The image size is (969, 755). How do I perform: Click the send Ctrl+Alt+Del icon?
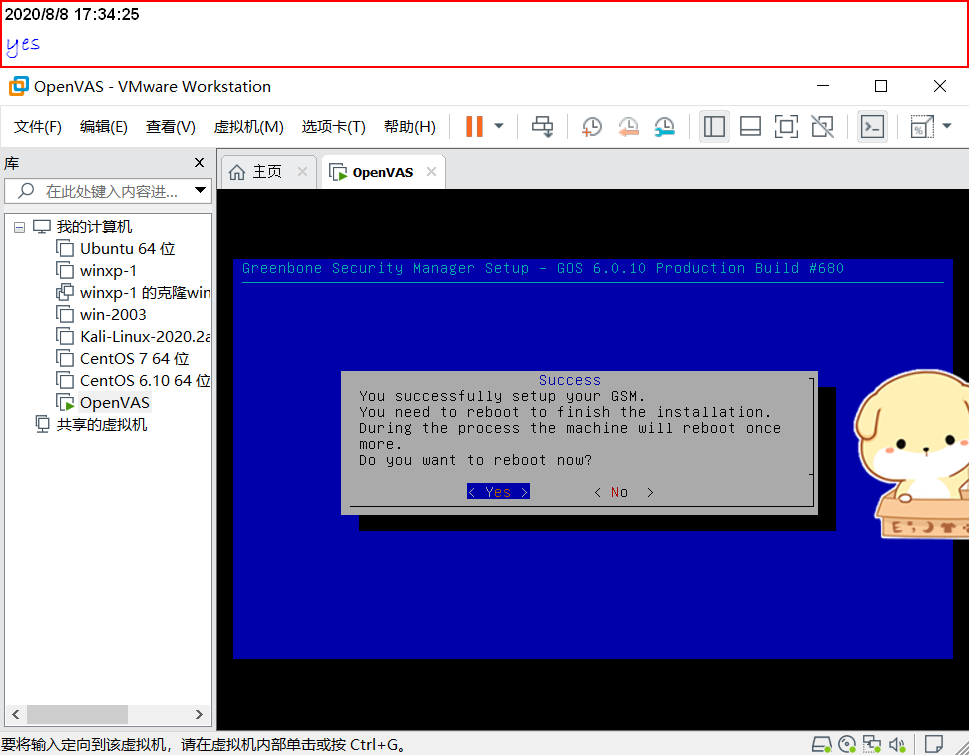pyautogui.click(x=543, y=127)
